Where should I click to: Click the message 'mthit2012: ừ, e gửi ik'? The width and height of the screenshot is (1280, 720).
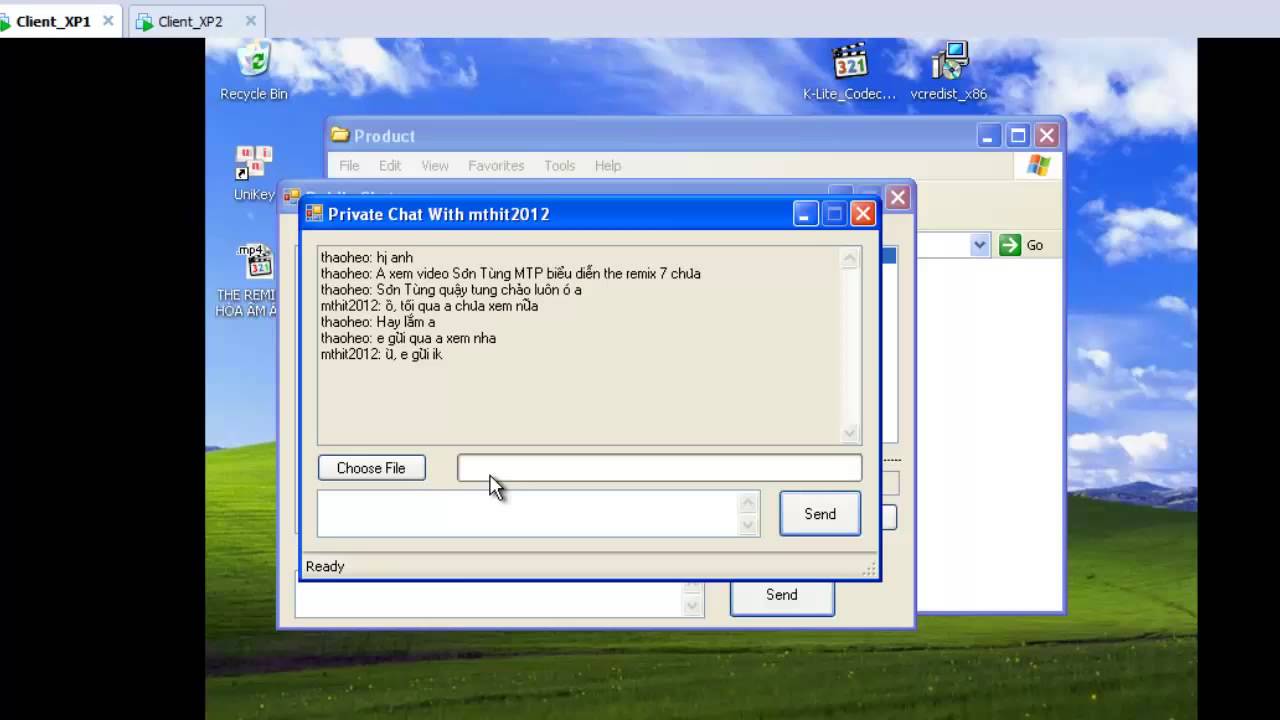click(382, 354)
